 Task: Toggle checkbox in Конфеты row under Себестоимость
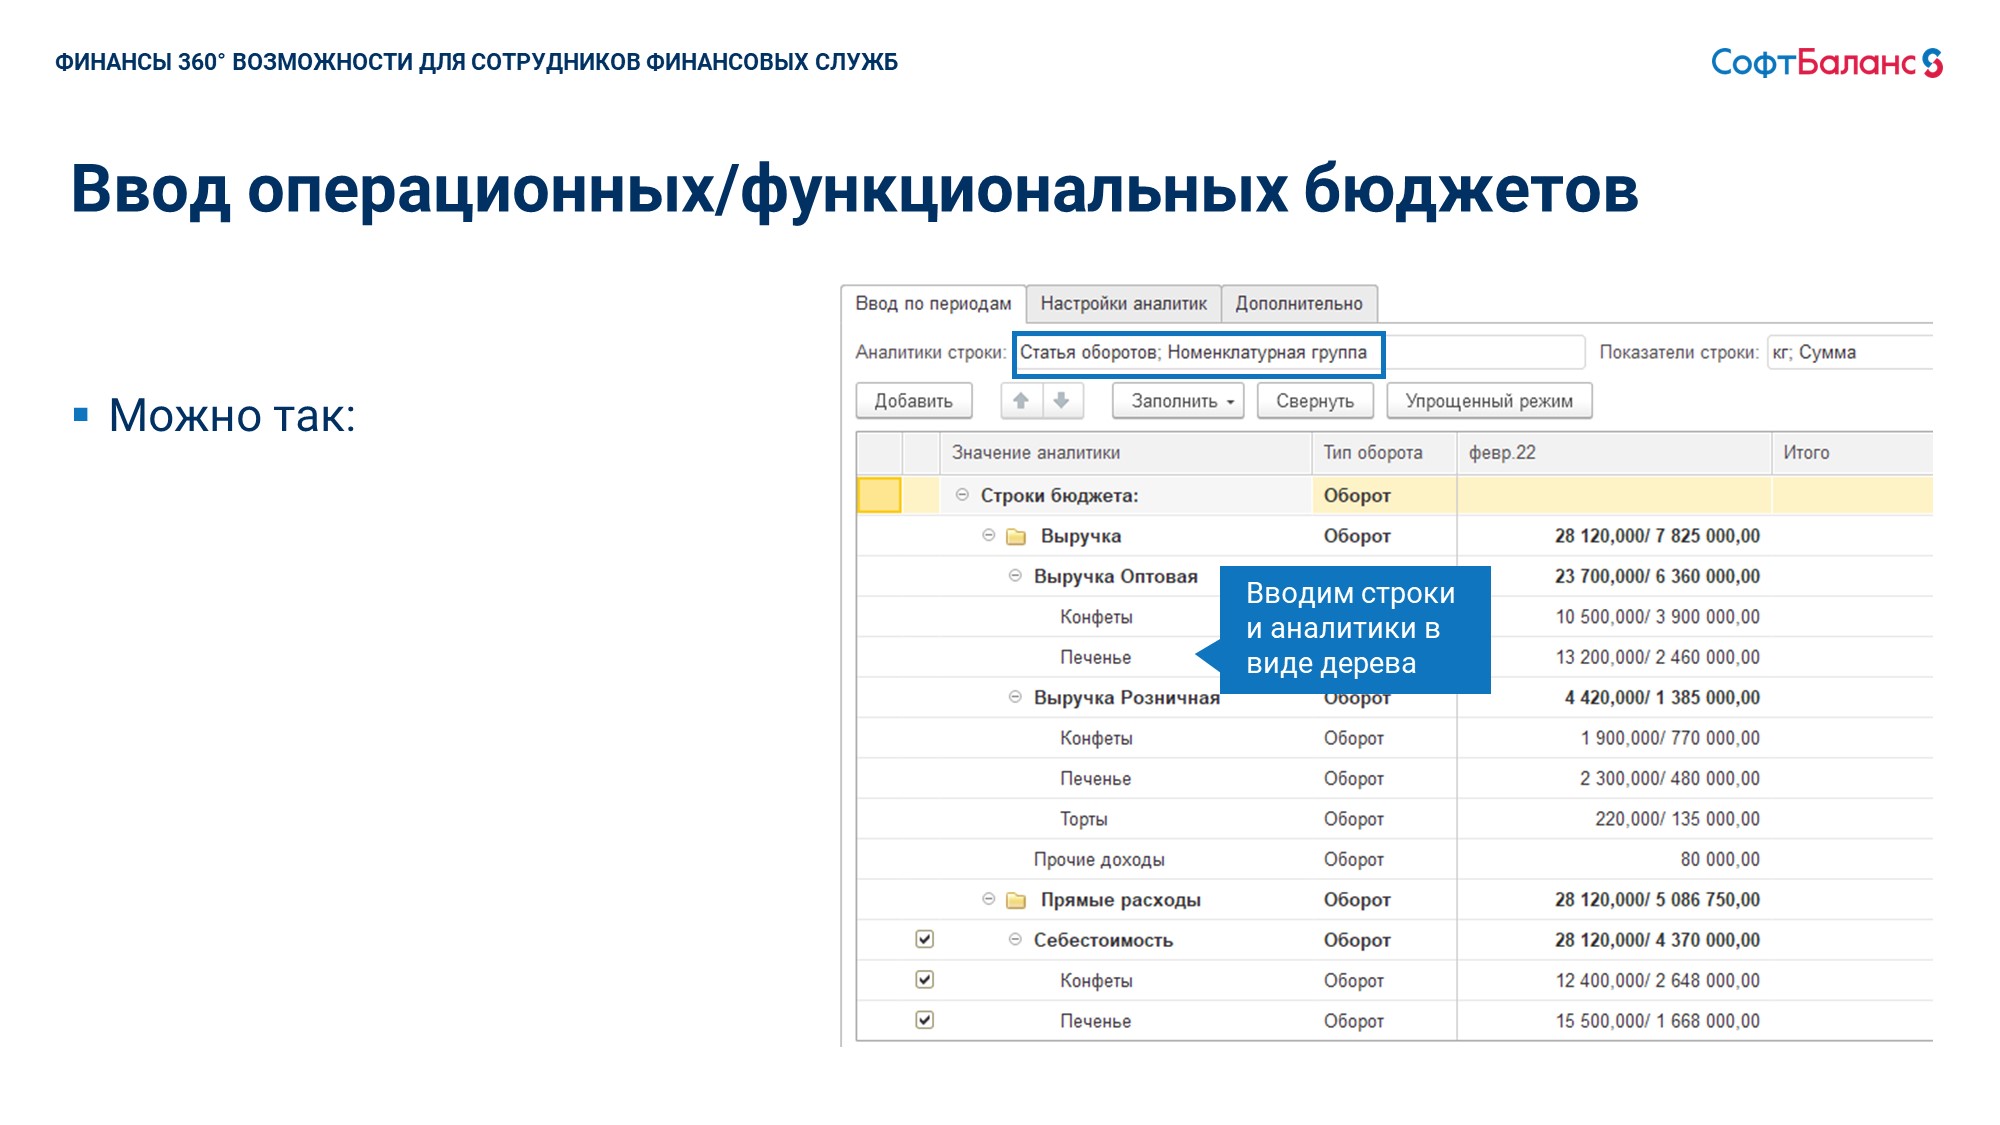click(925, 980)
